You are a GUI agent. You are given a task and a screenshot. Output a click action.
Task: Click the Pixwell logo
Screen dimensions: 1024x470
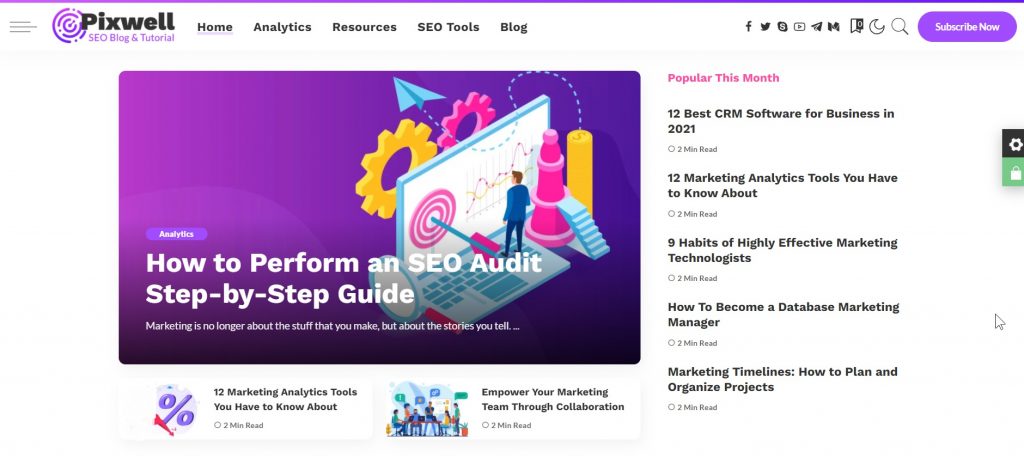pos(114,26)
